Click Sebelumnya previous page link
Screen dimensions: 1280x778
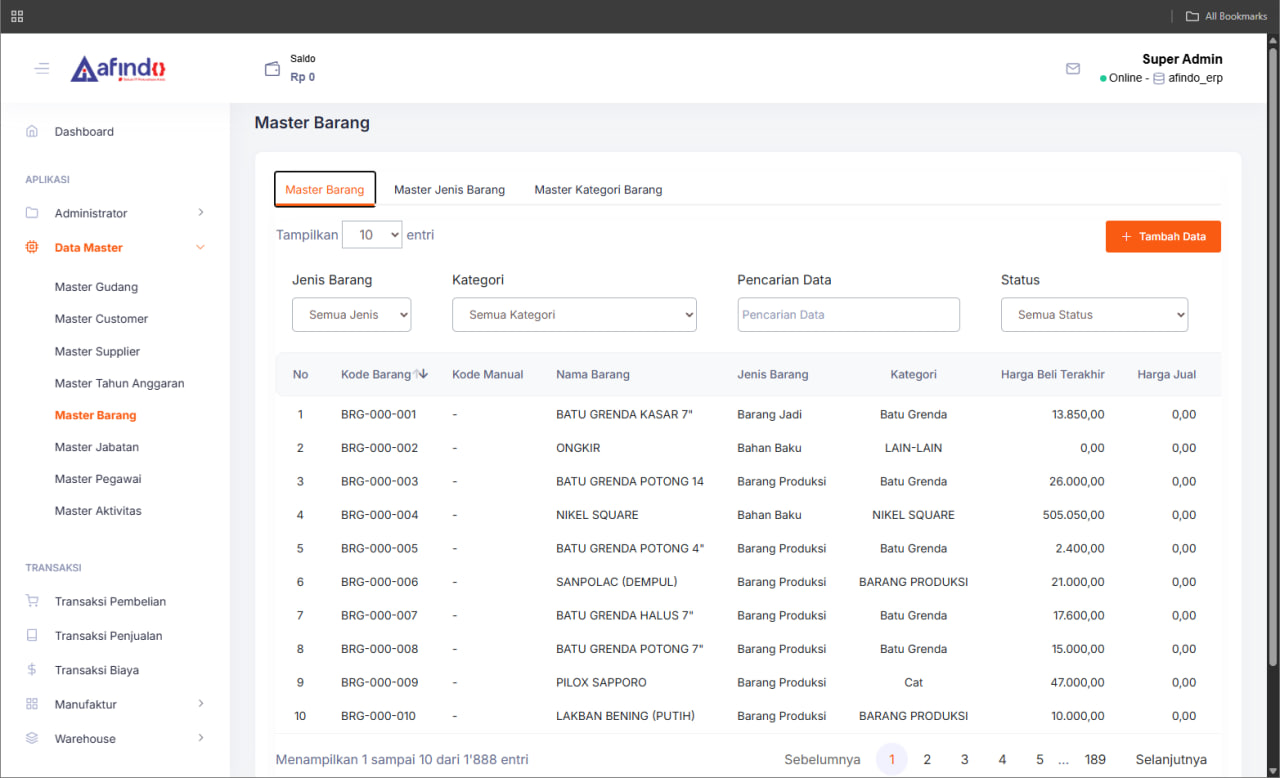tap(822, 759)
